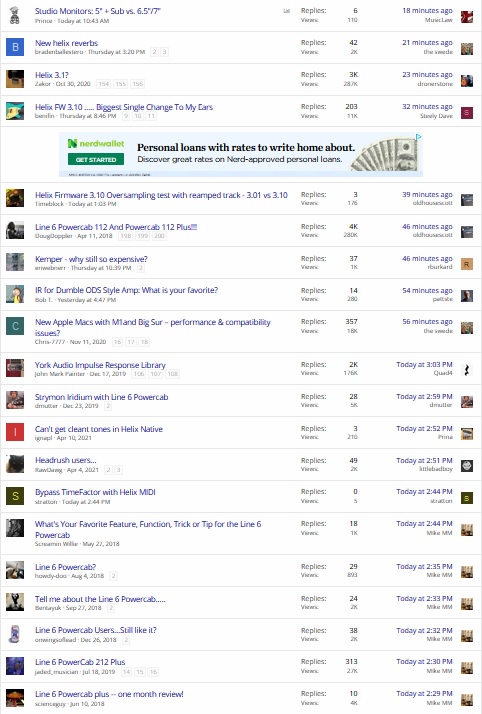Open the "Helix 3.1?" thread title
482x714 pixels.
point(52,75)
